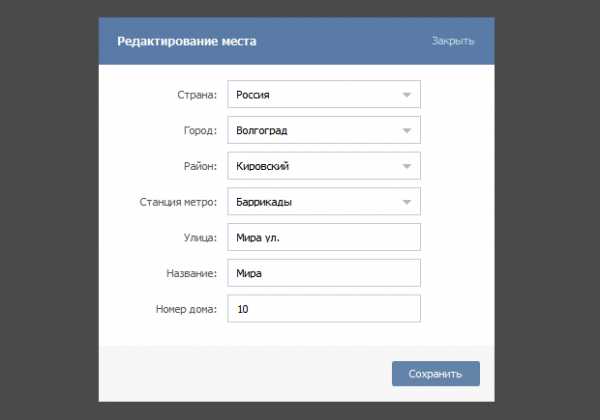
Task: Focus the Номер дома field containing 10
Action: pyautogui.click(x=324, y=308)
